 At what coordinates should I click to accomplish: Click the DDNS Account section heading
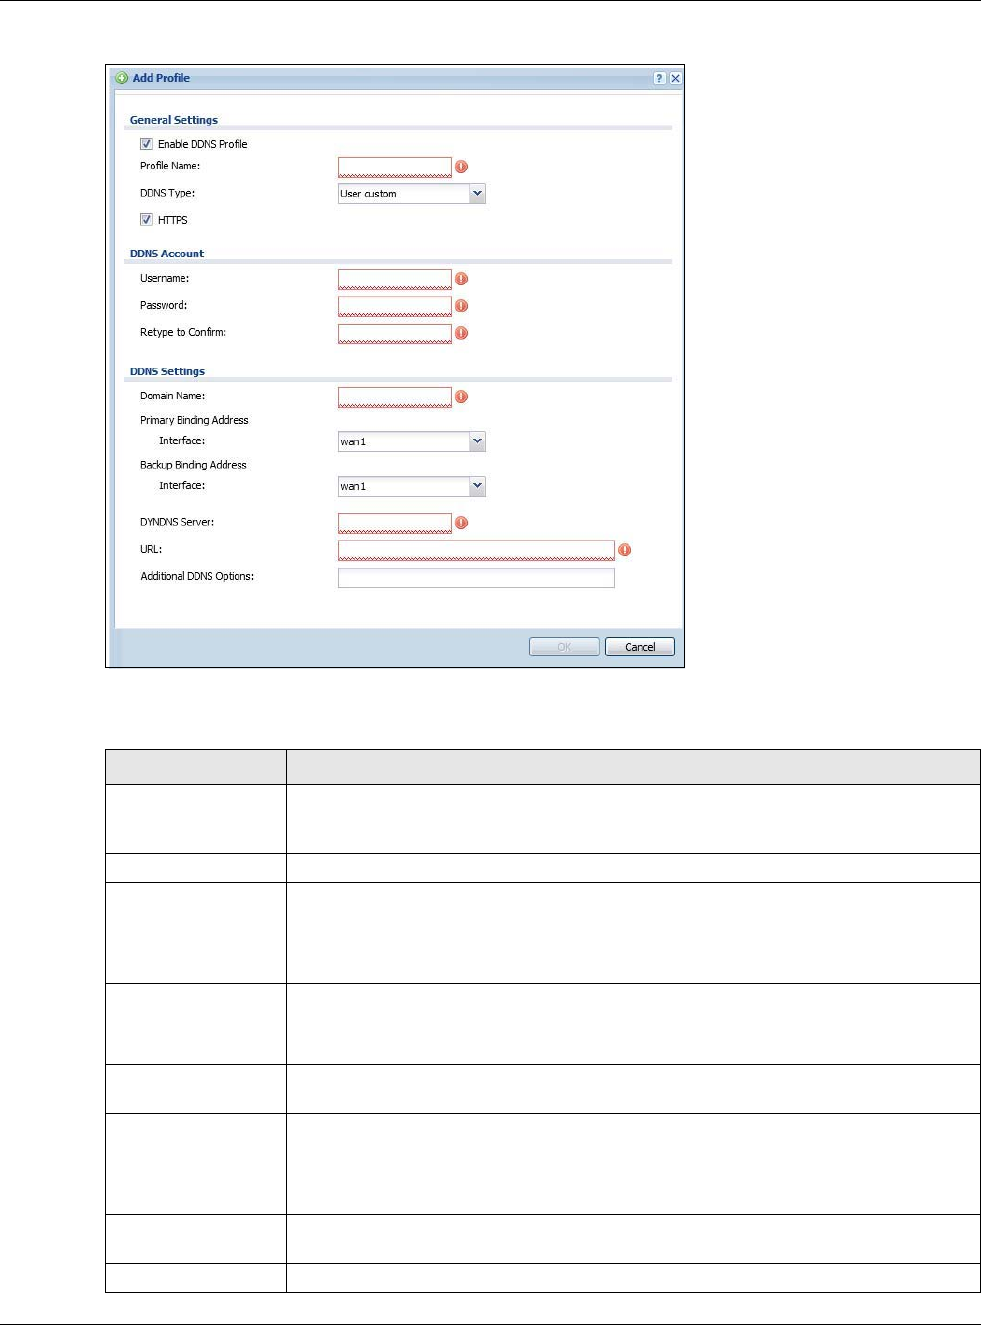coord(167,254)
